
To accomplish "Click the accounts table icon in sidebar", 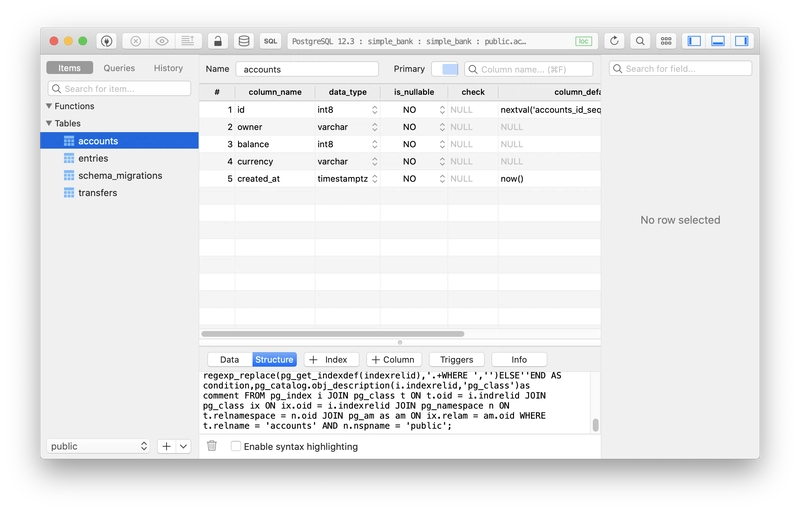I will pyautogui.click(x=69, y=141).
